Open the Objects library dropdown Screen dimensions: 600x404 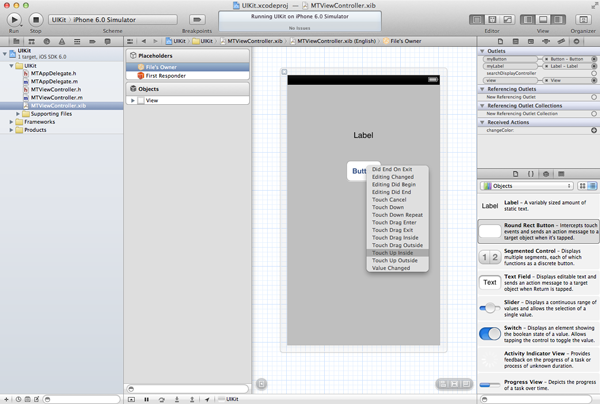pos(527,186)
